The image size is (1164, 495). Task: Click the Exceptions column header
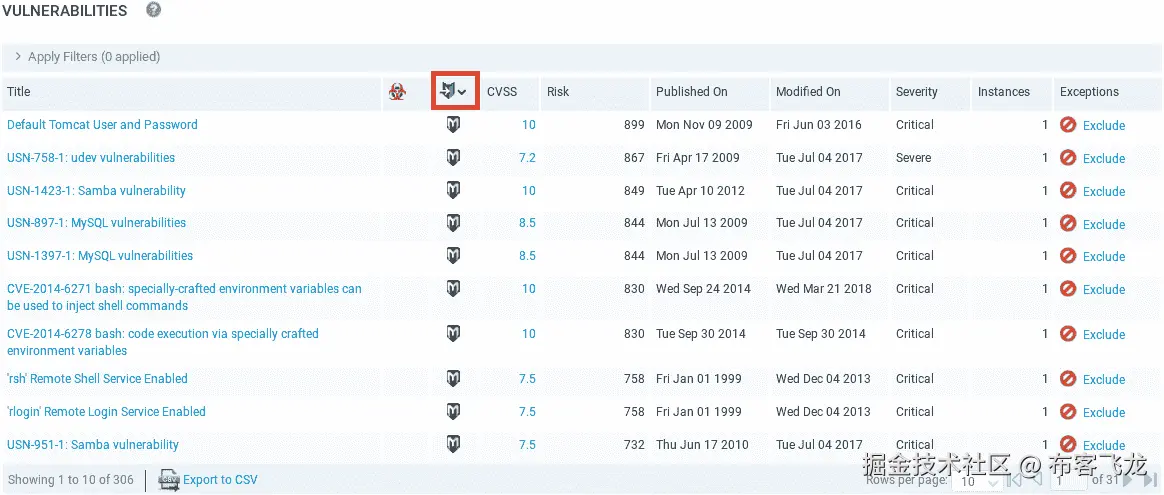(x=1089, y=92)
